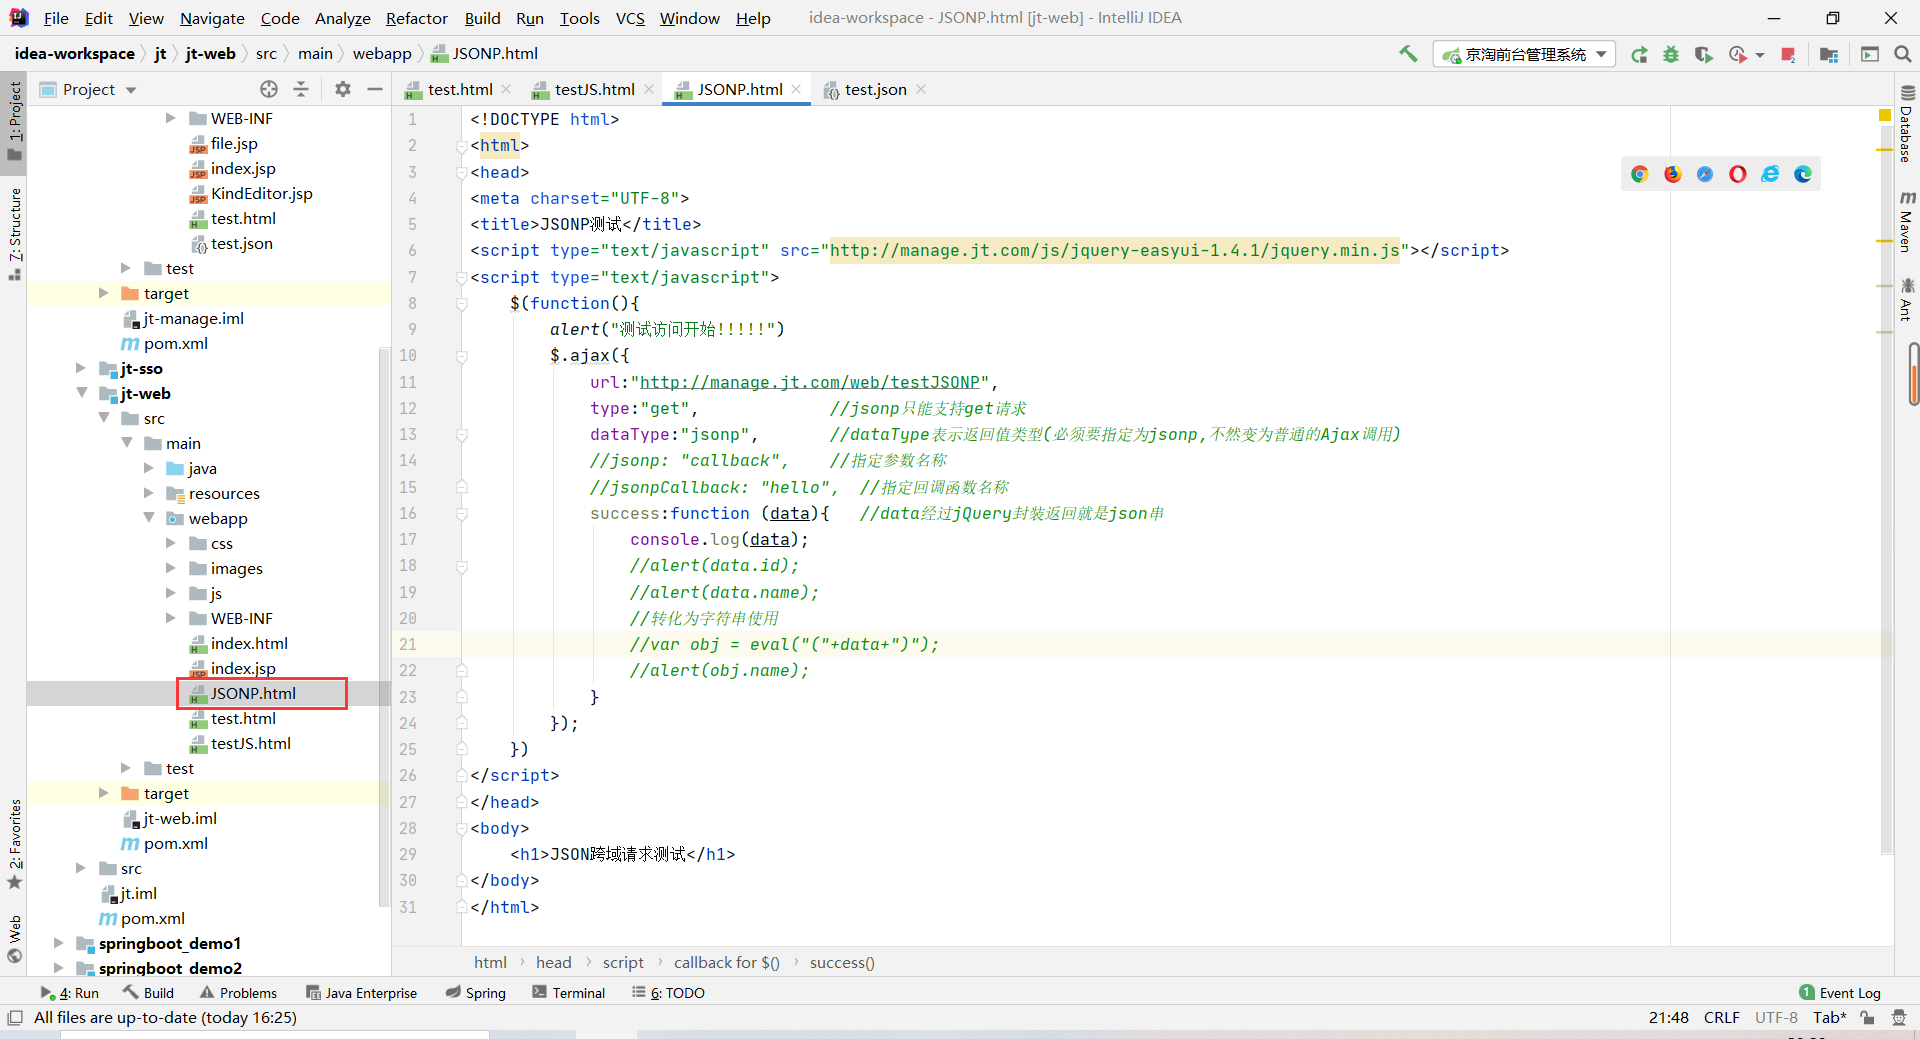Open the Refactor menu
Viewport: 1920px width, 1039px height.
(x=416, y=18)
